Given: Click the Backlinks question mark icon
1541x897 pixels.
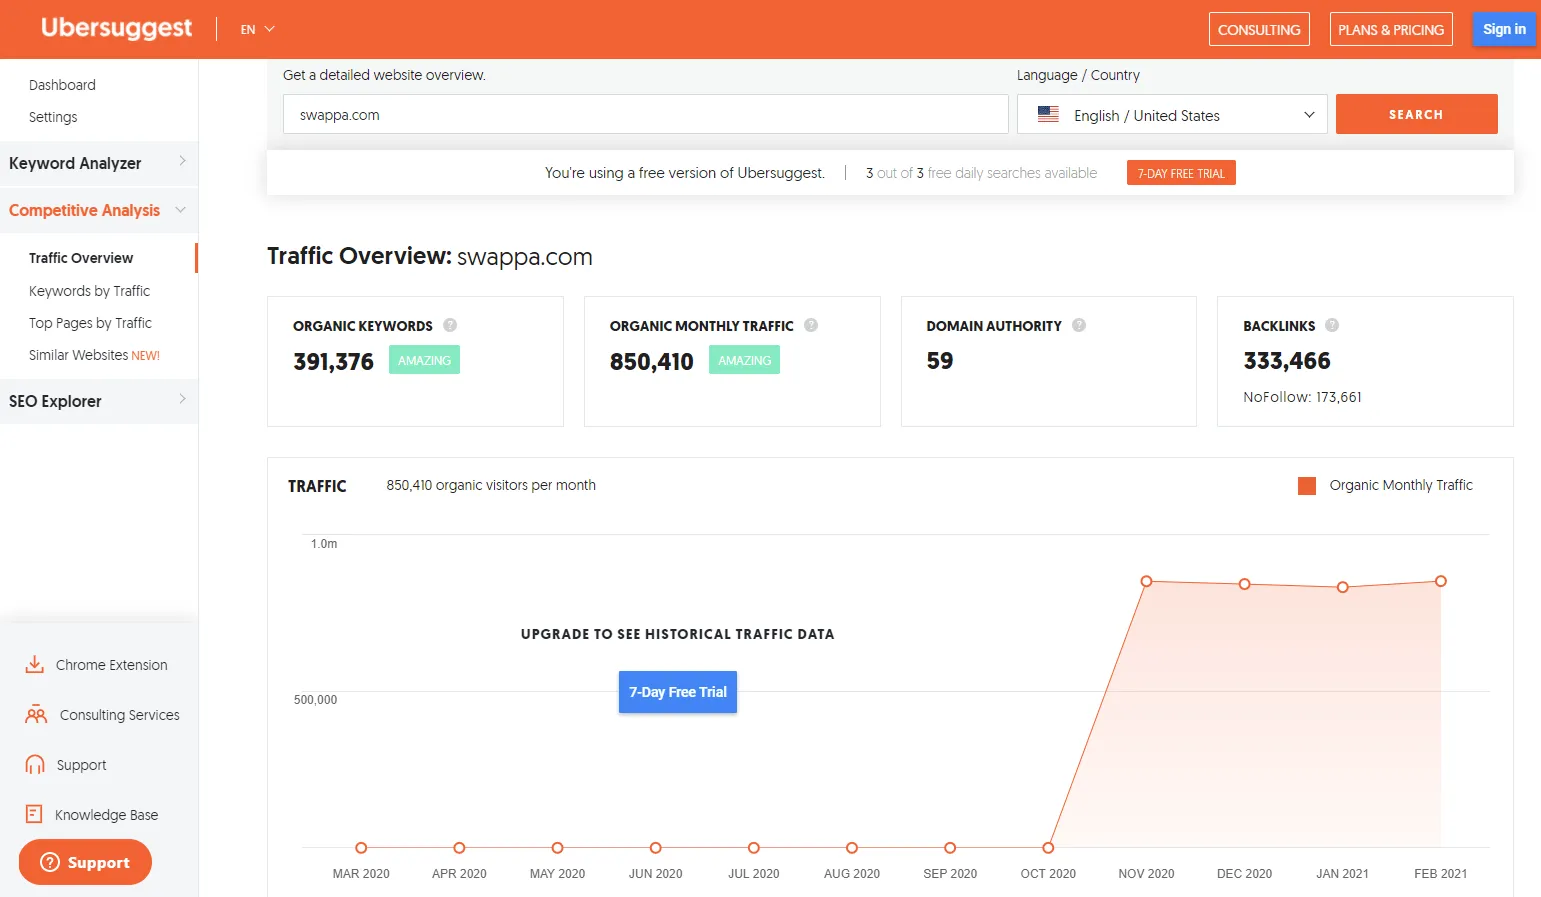Looking at the screenshot, I should click(x=1332, y=325).
